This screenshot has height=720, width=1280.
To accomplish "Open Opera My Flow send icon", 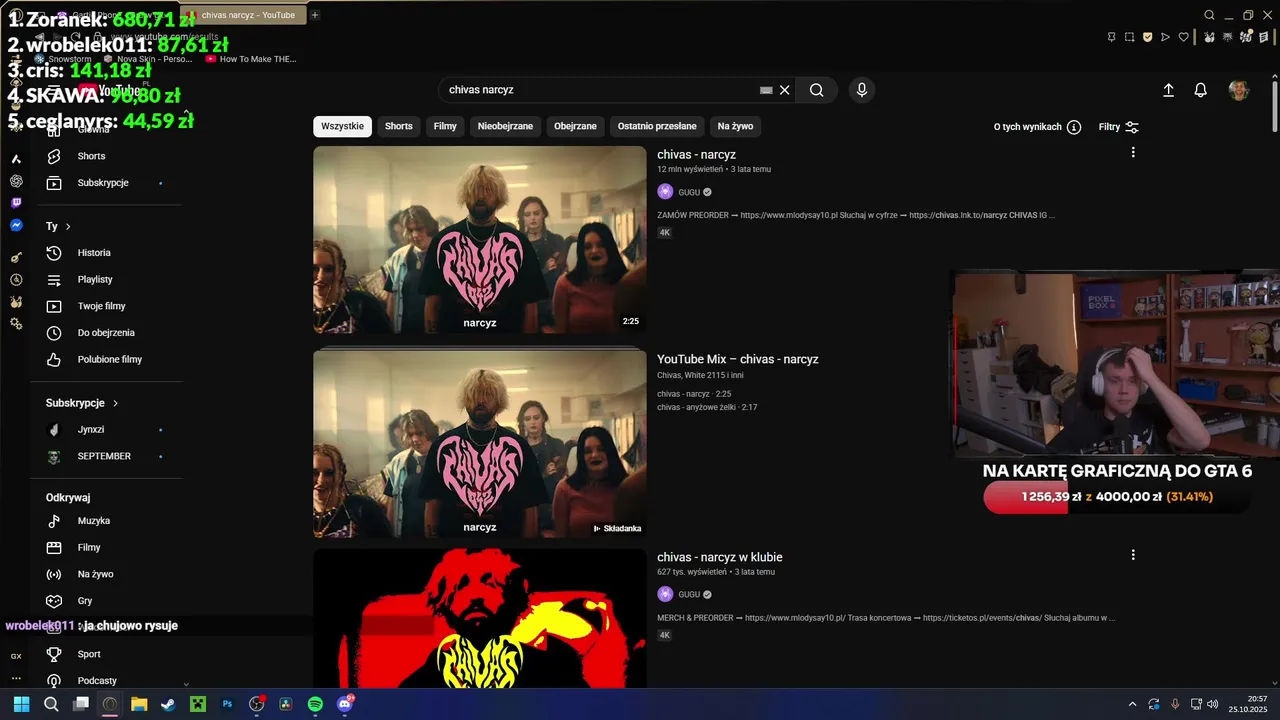I will coord(1166,37).
